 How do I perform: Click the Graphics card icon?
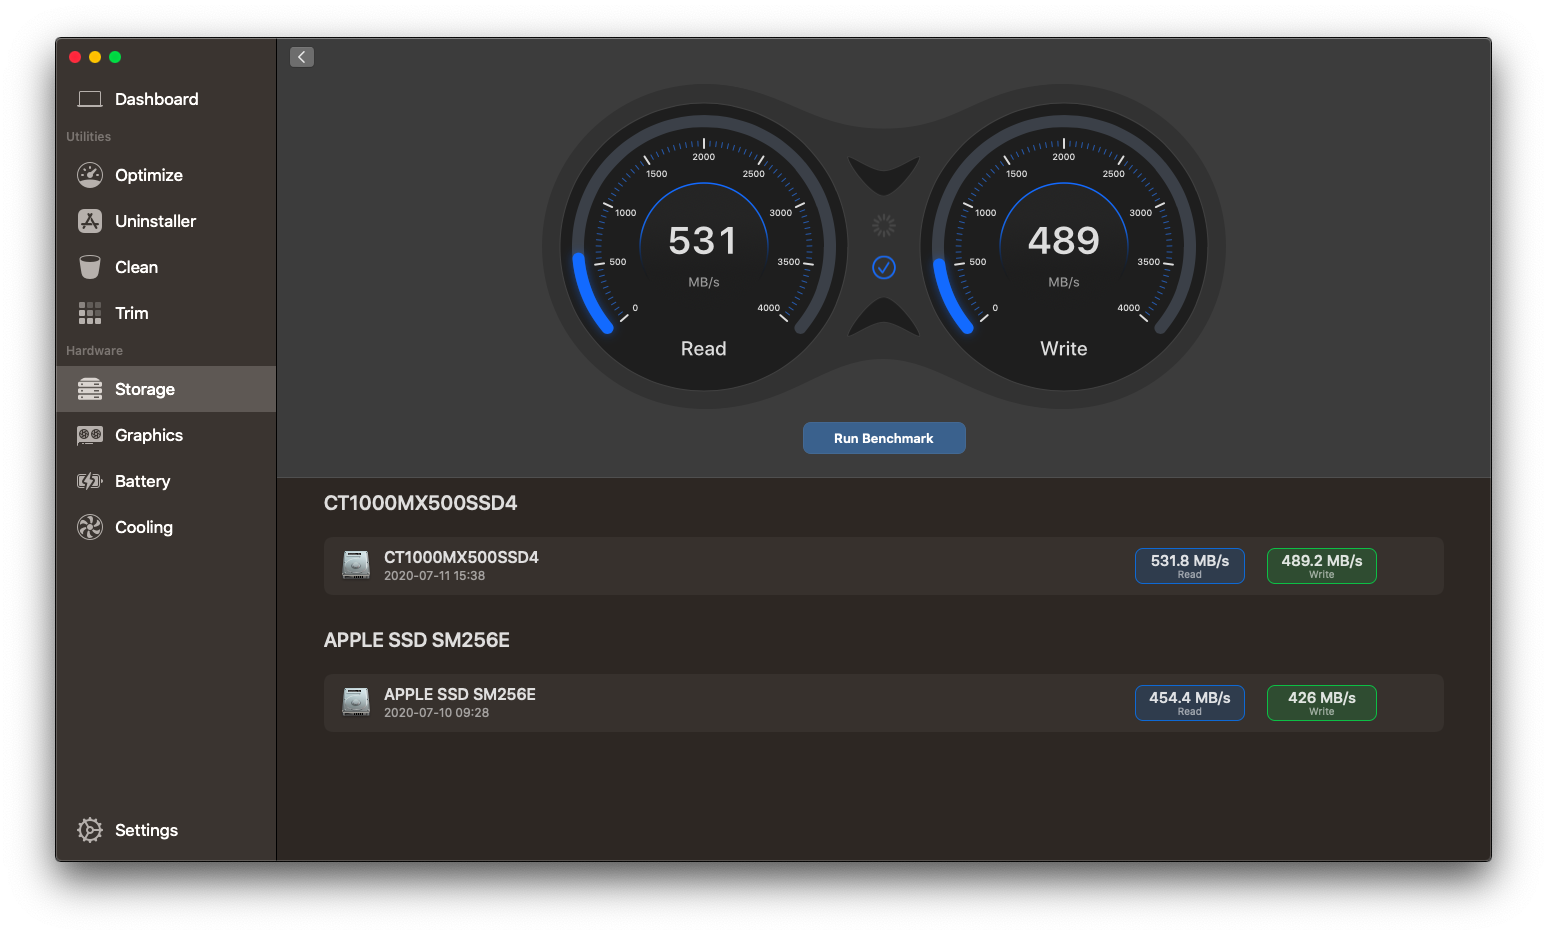(x=90, y=435)
